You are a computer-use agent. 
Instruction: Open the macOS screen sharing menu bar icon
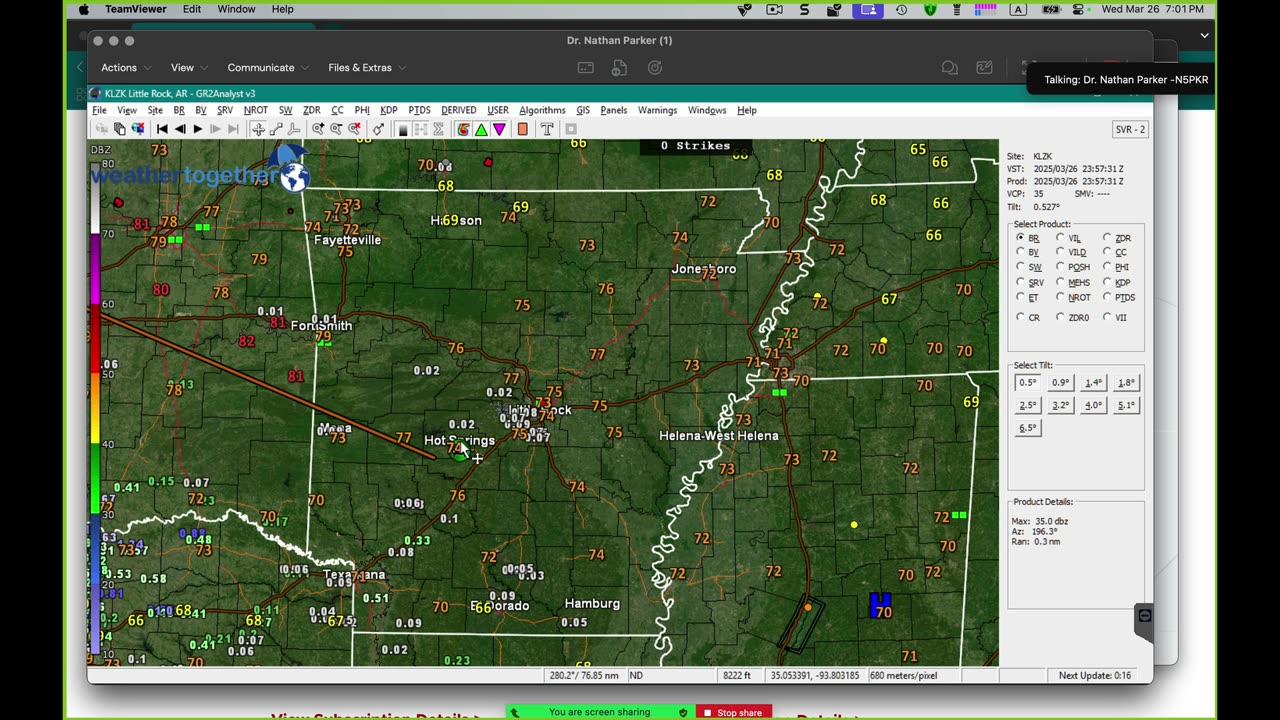(x=867, y=9)
